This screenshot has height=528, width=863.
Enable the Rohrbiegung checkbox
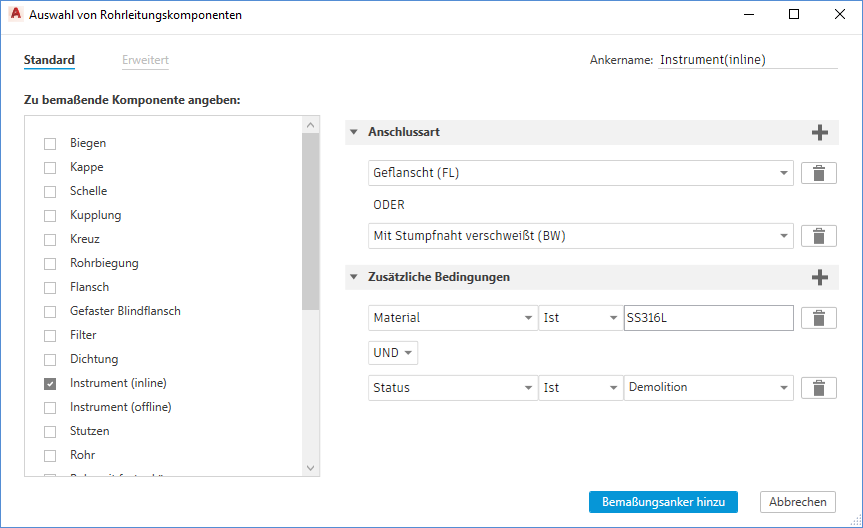coord(50,263)
